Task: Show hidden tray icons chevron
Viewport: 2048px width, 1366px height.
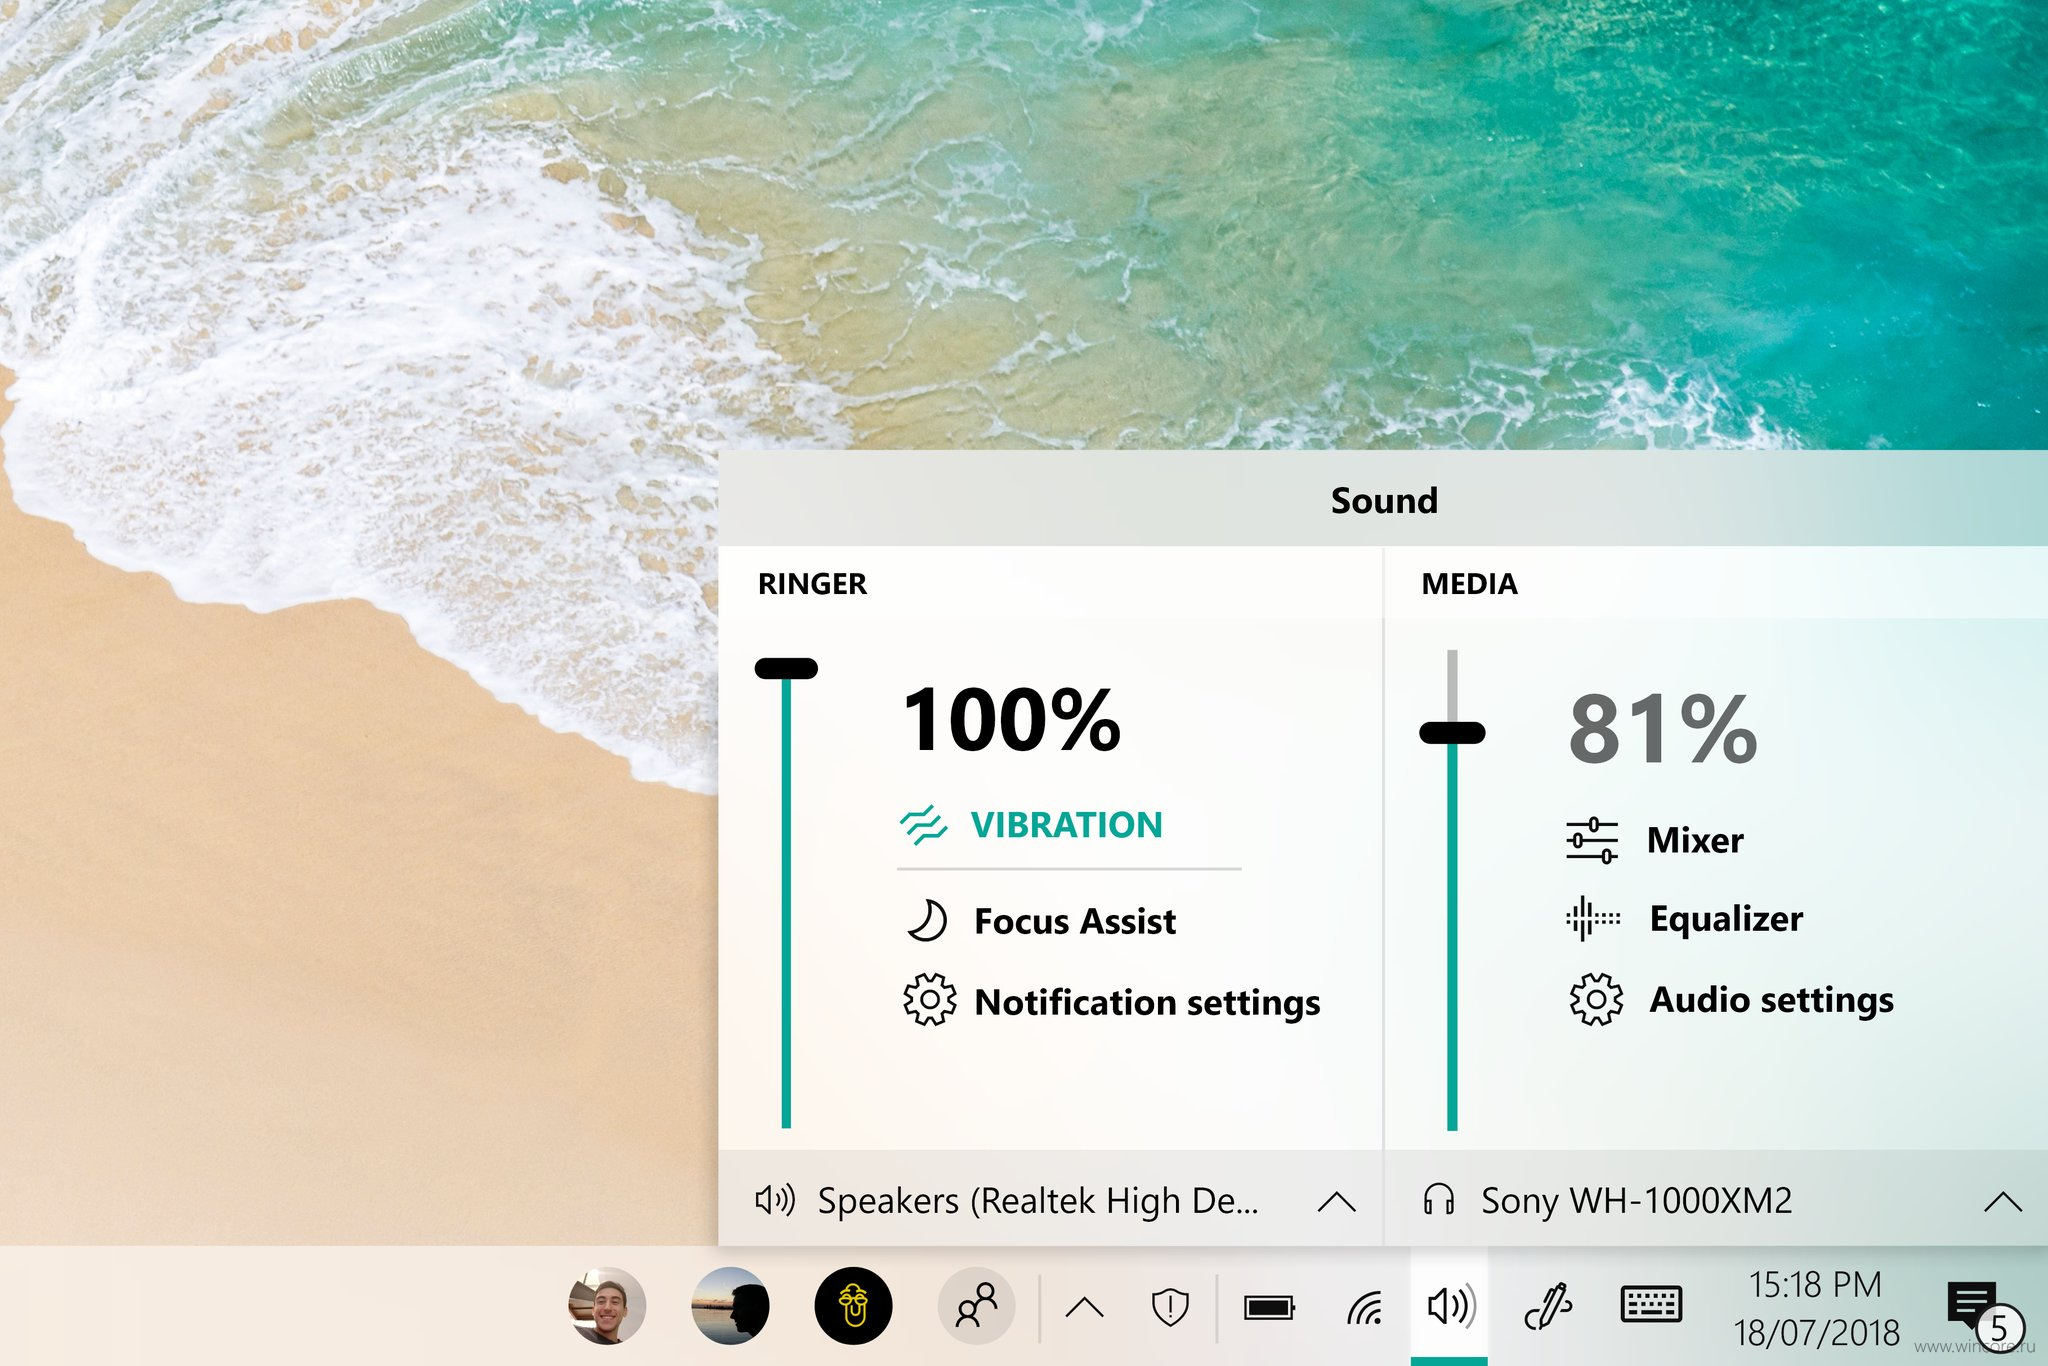Action: coord(1085,1307)
